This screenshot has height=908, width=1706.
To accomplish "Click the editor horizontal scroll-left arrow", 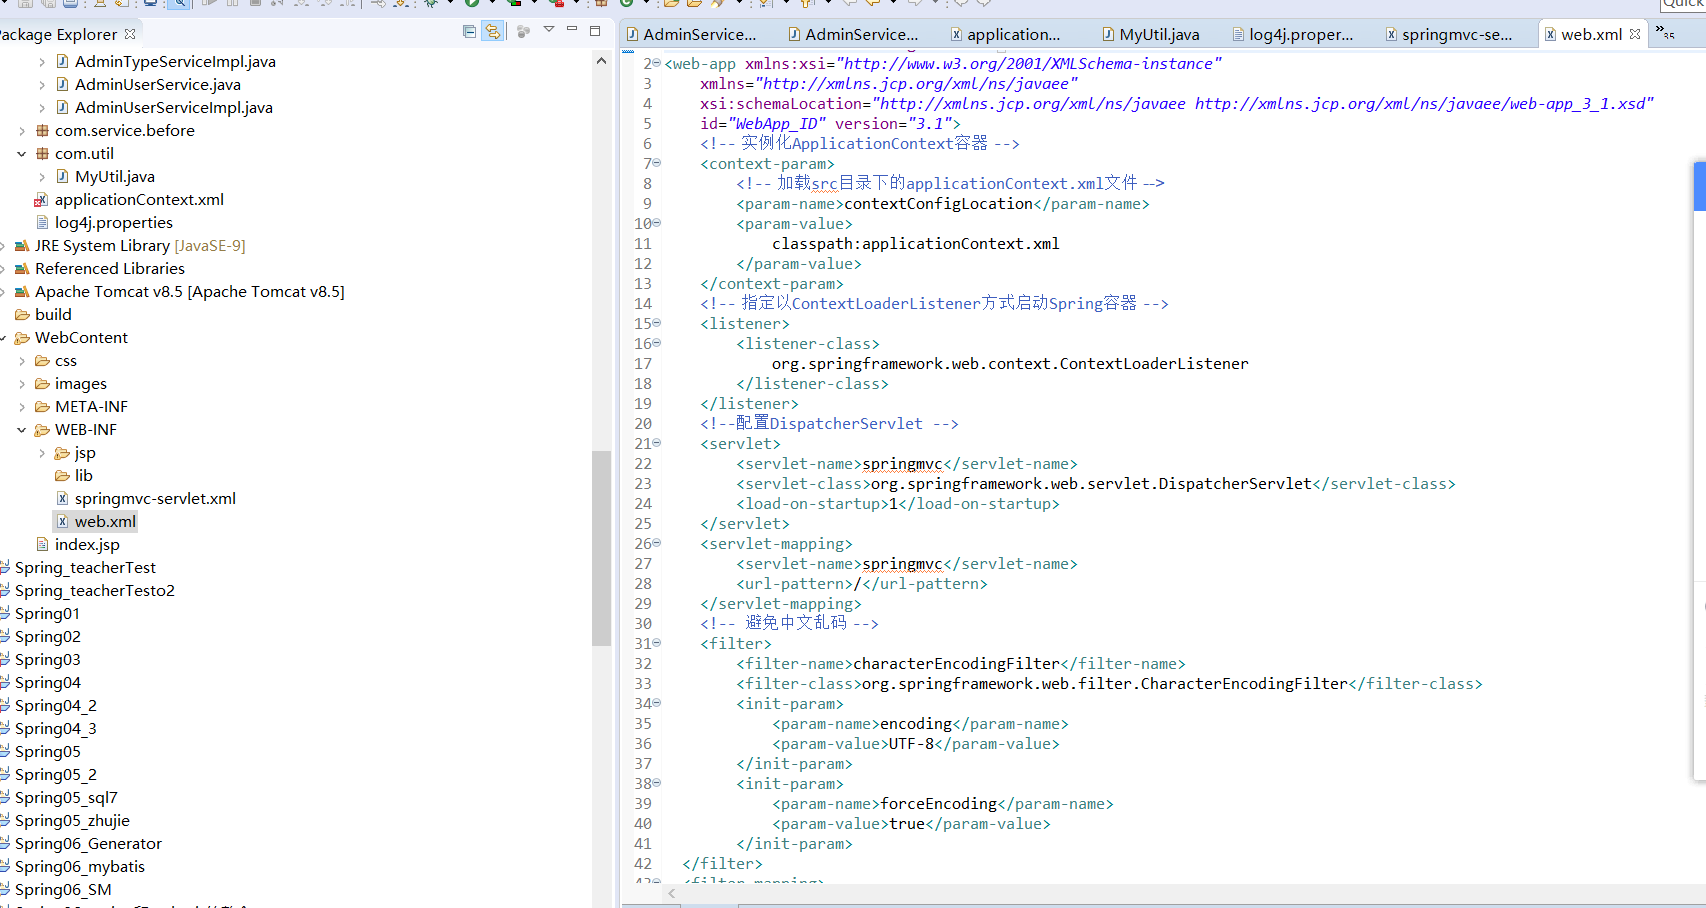I will pos(672,893).
